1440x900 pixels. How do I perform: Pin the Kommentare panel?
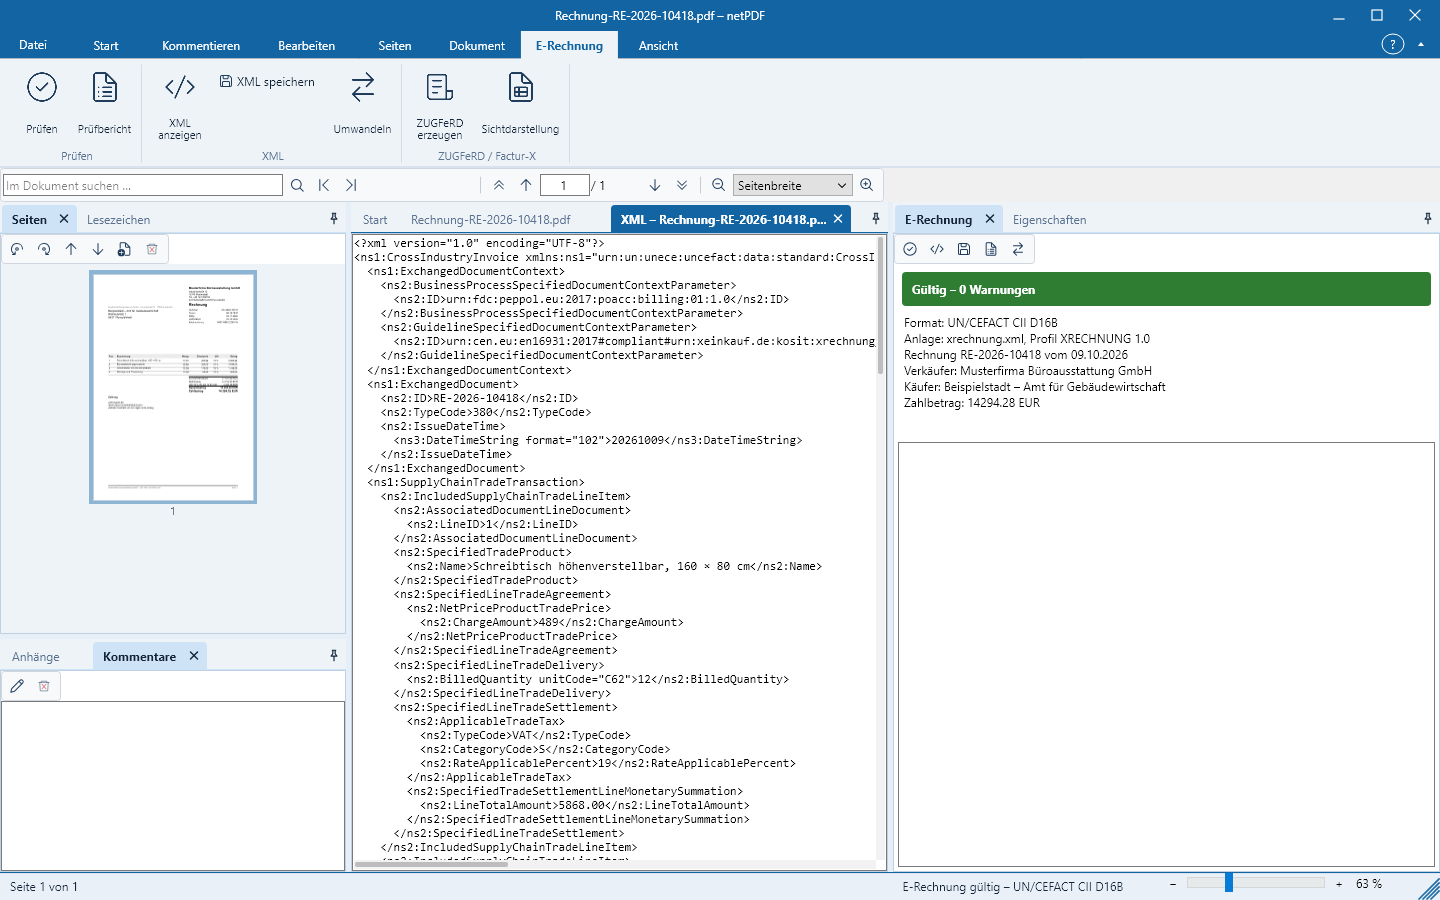(334, 656)
